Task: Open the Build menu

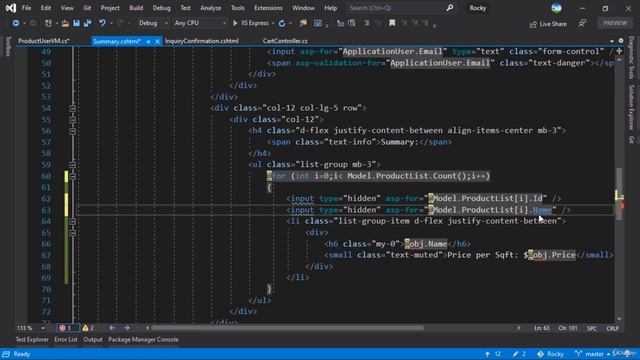Action: [136, 8]
